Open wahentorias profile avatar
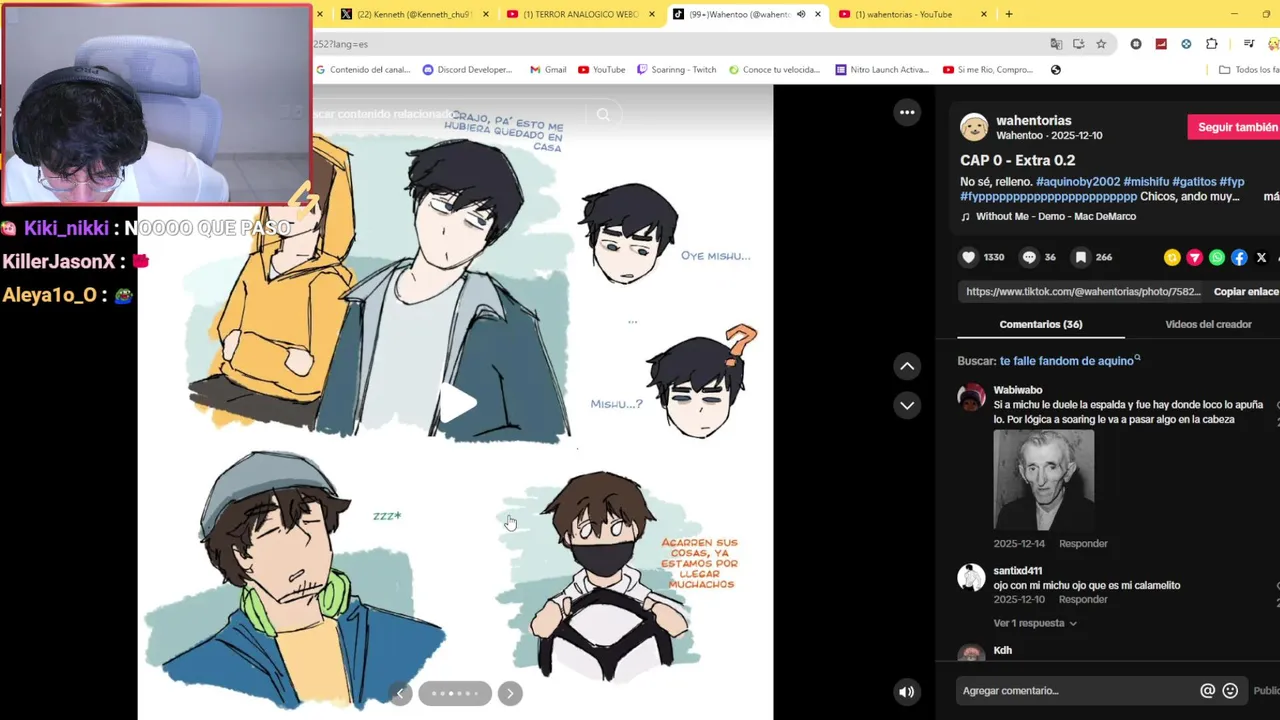This screenshot has width=1280, height=720. (974, 127)
